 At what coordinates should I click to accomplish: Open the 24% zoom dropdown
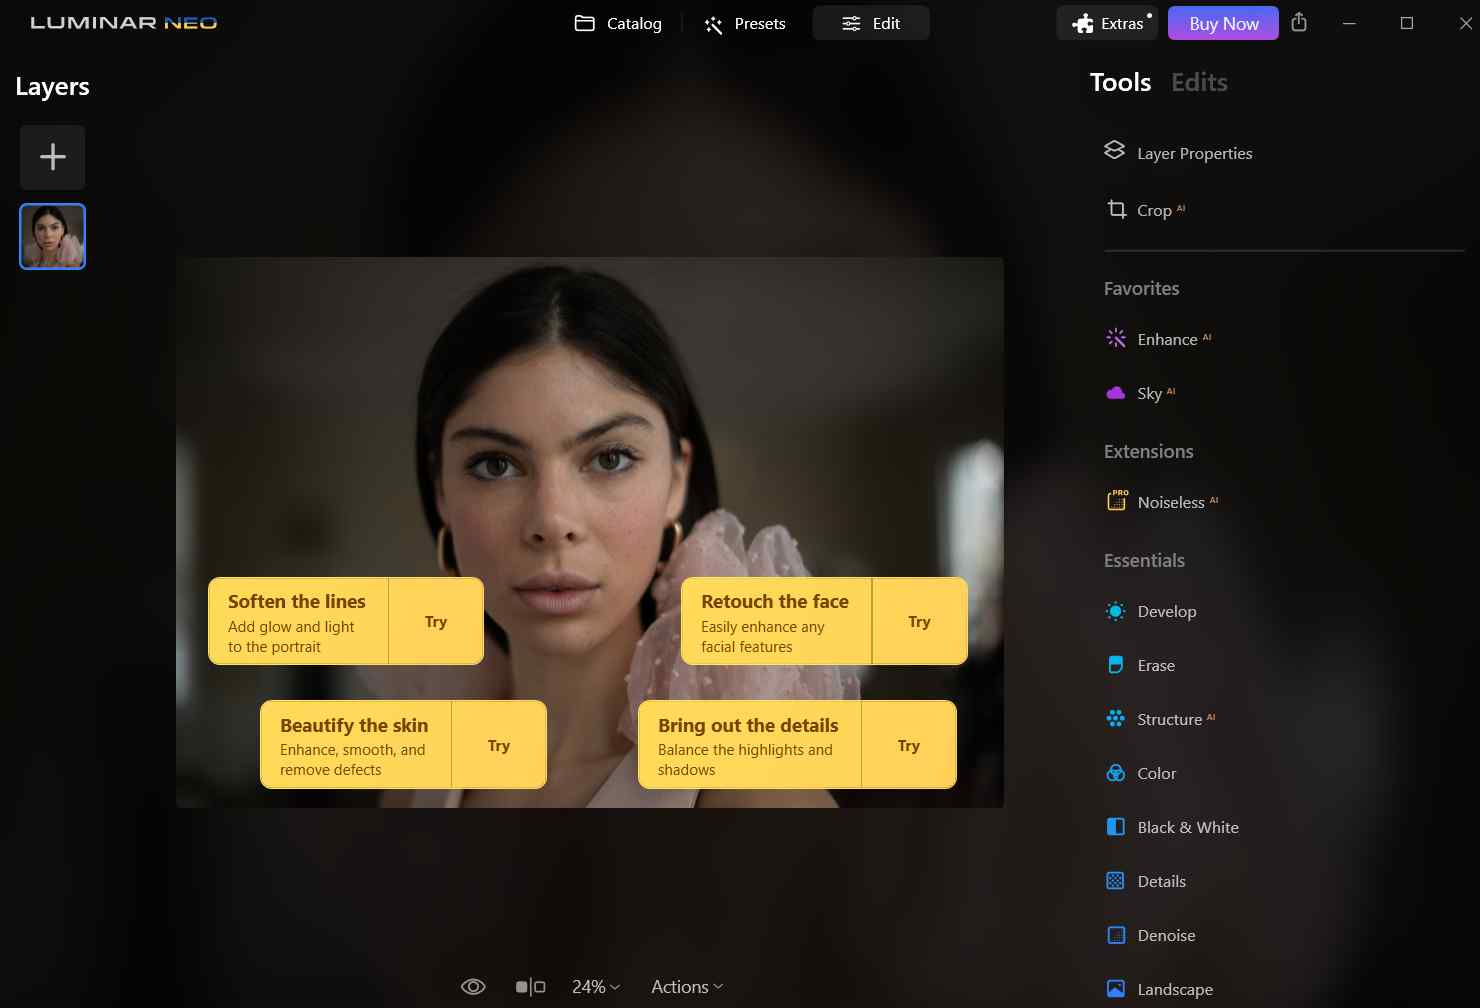(x=596, y=987)
